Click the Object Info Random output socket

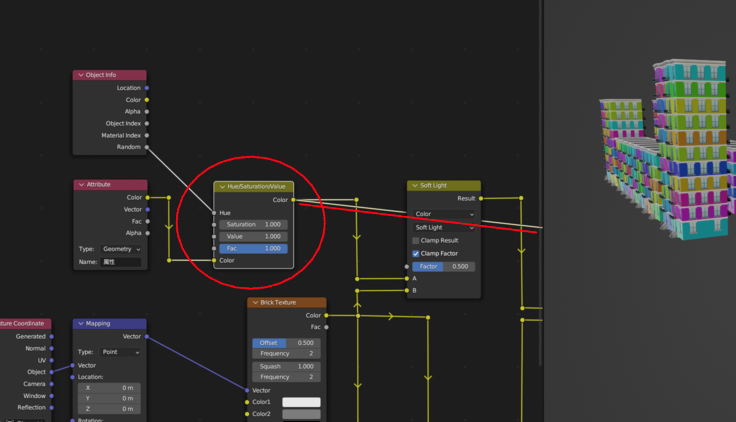147,147
